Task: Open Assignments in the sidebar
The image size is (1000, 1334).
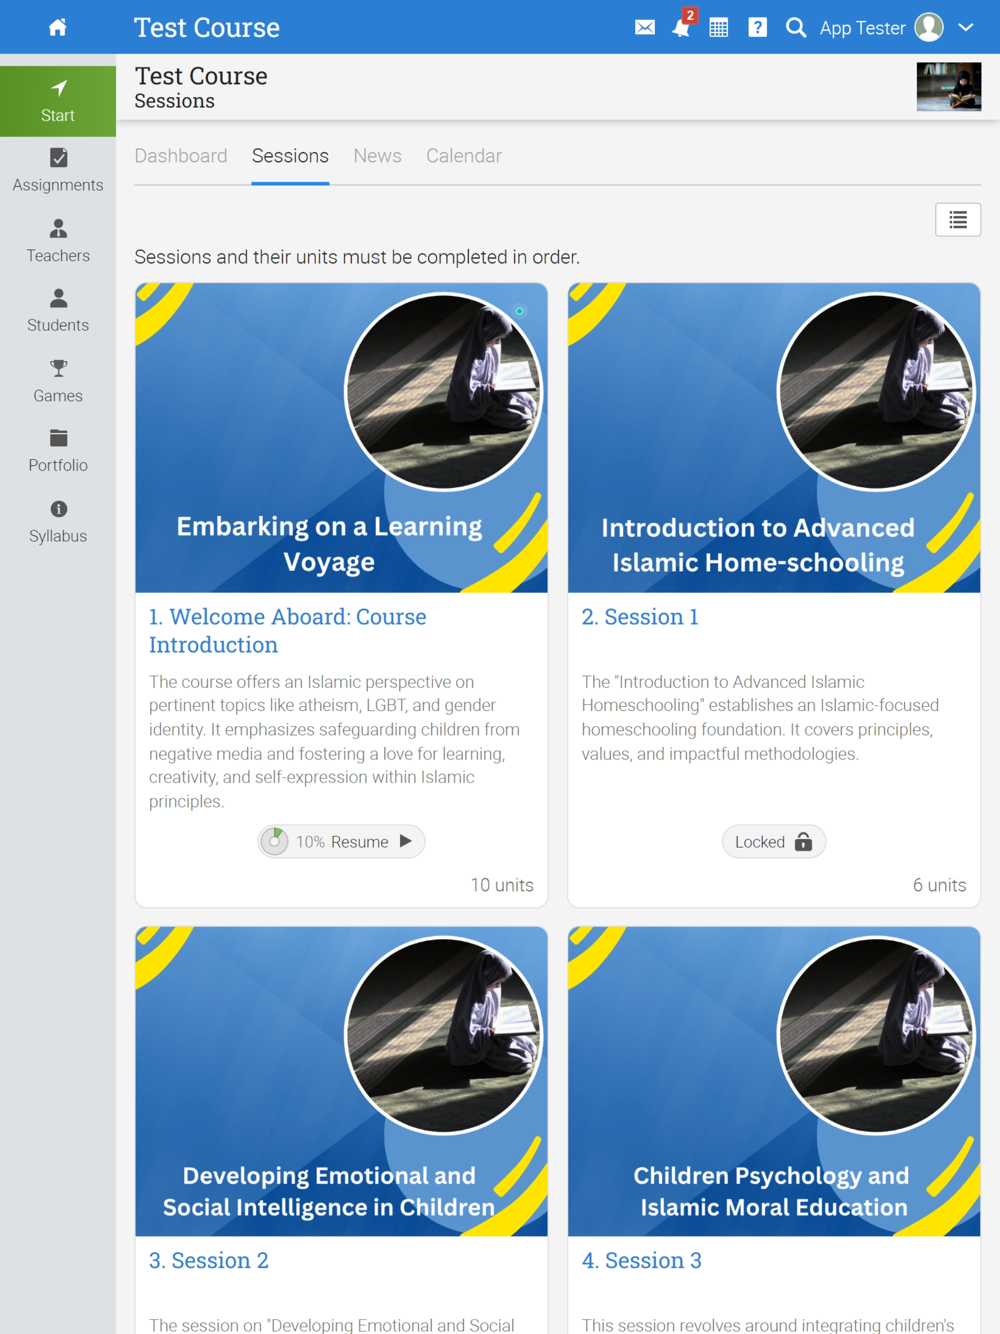Action: point(58,171)
